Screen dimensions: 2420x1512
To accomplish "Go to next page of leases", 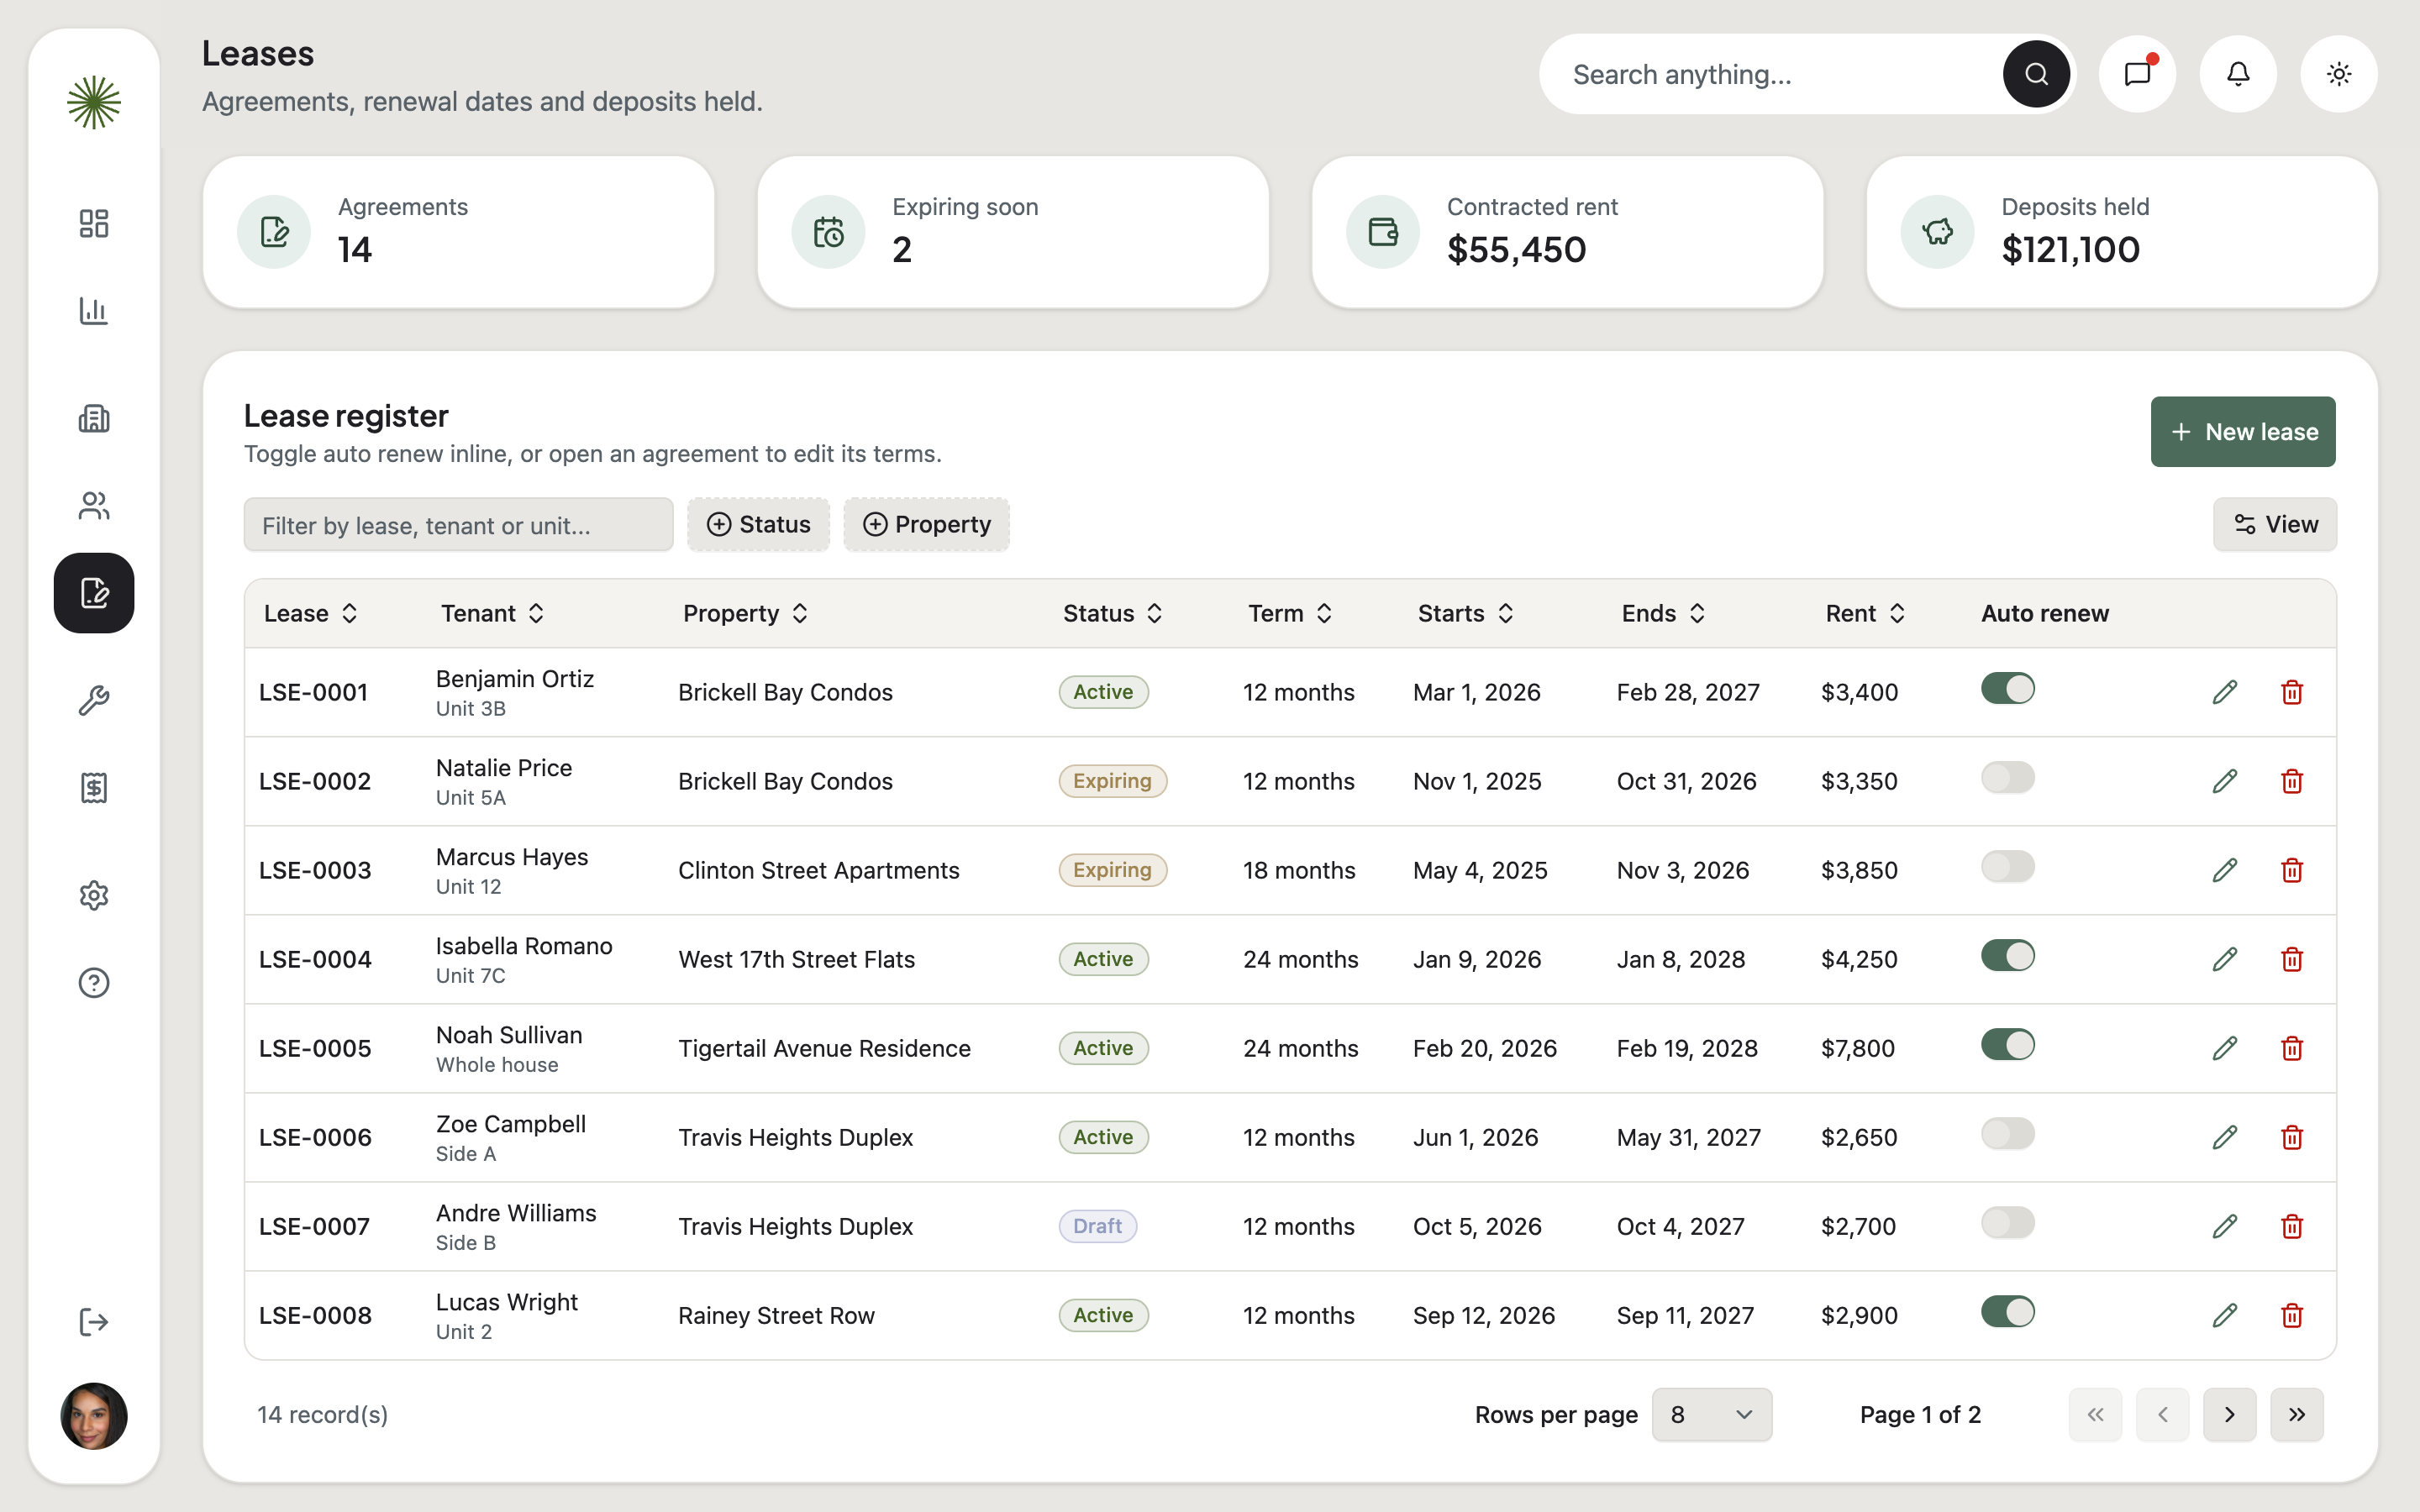I will pos(2229,1414).
